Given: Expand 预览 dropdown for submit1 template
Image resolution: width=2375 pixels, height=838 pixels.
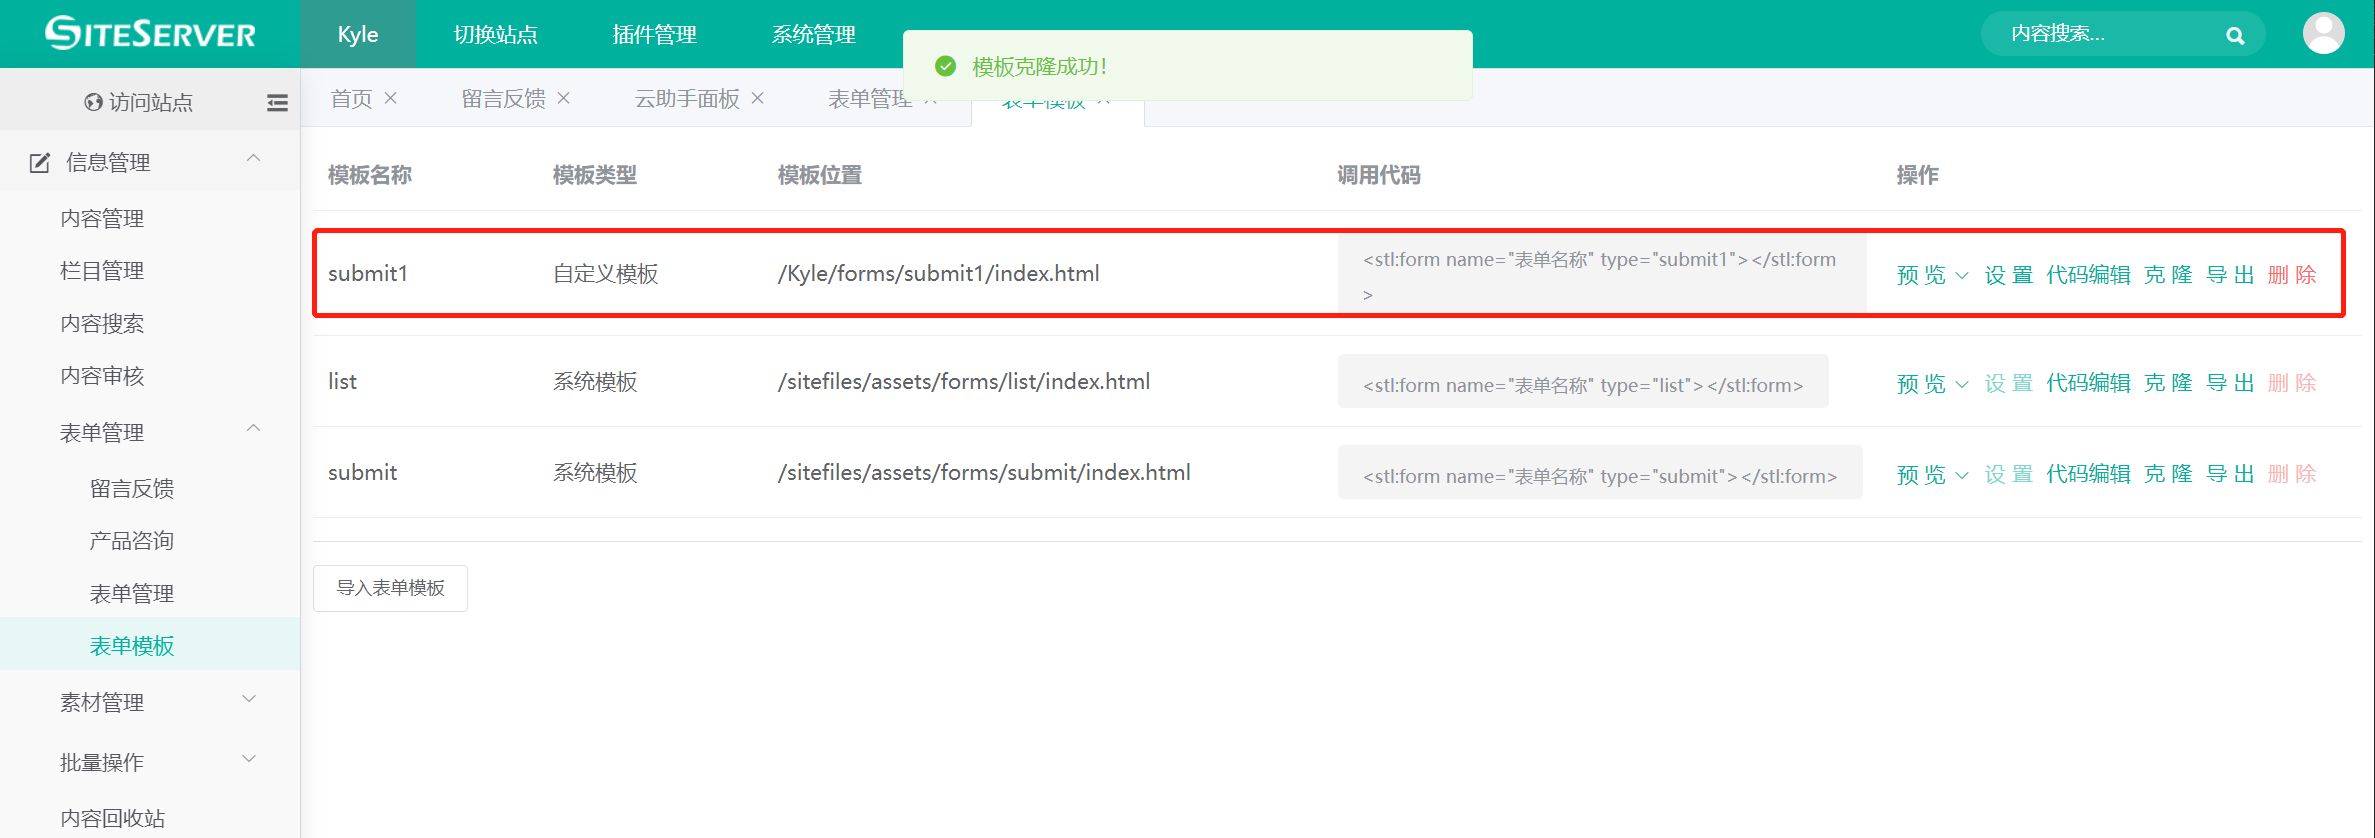Looking at the screenshot, I should pos(1932,275).
